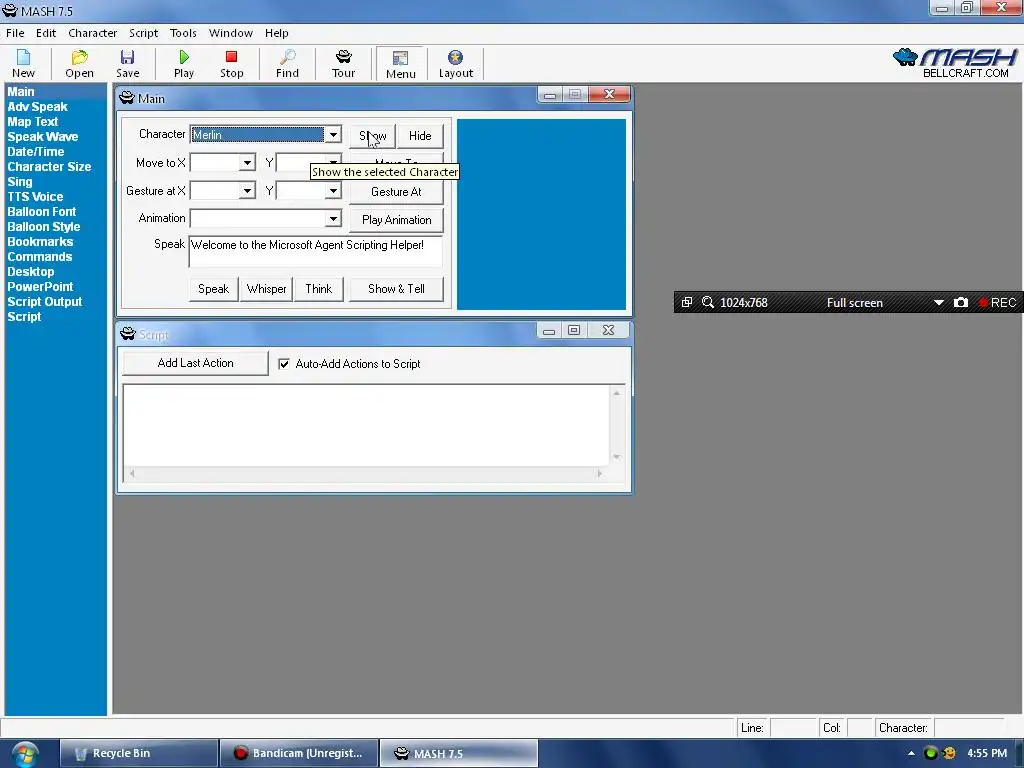Click the Add Last Action button
The width and height of the screenshot is (1024, 768).
[195, 363]
